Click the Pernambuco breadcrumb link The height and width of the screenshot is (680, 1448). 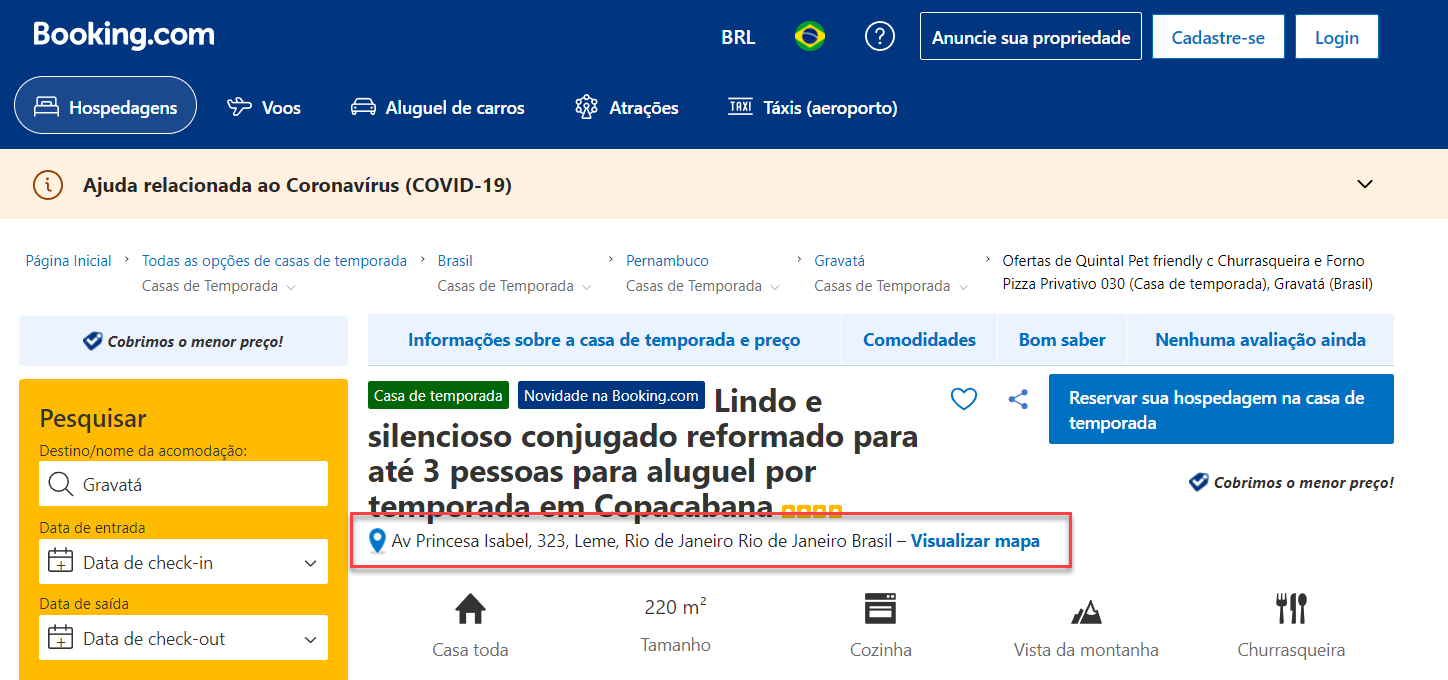pos(667,261)
